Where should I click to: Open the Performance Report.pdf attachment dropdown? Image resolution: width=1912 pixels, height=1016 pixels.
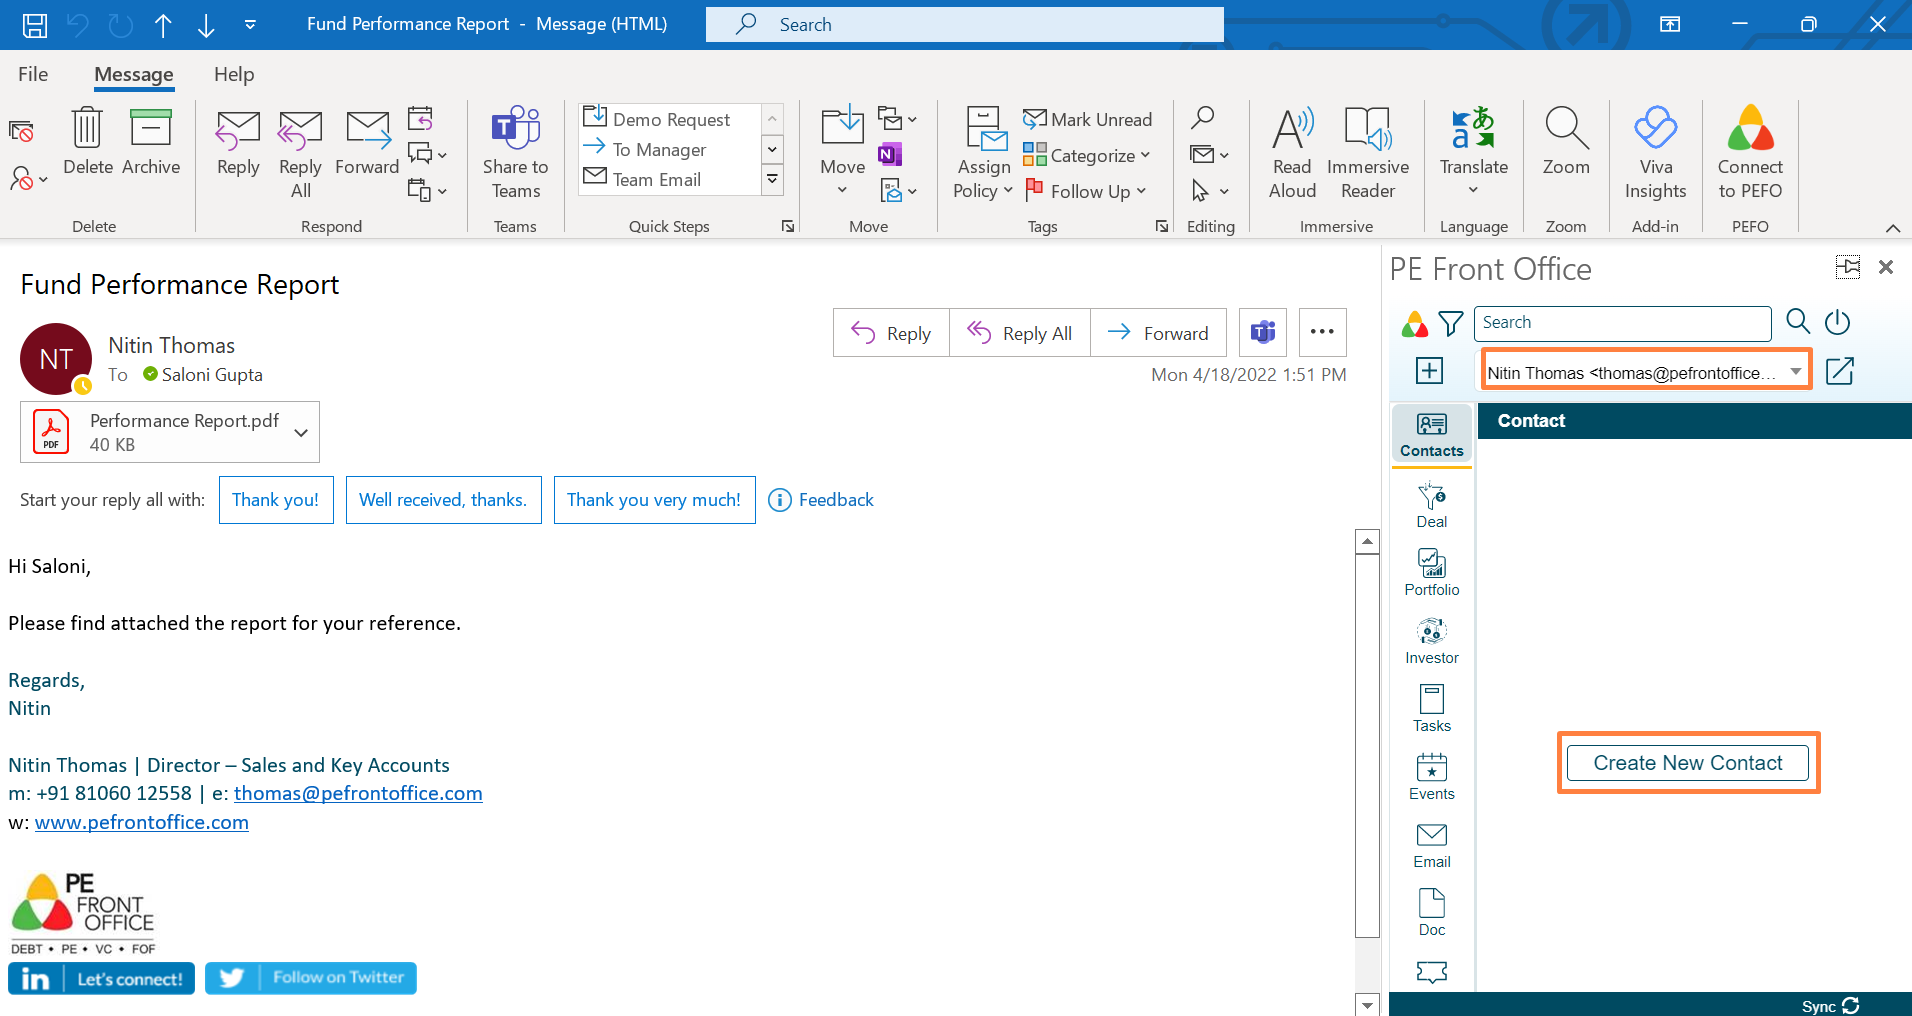(301, 432)
